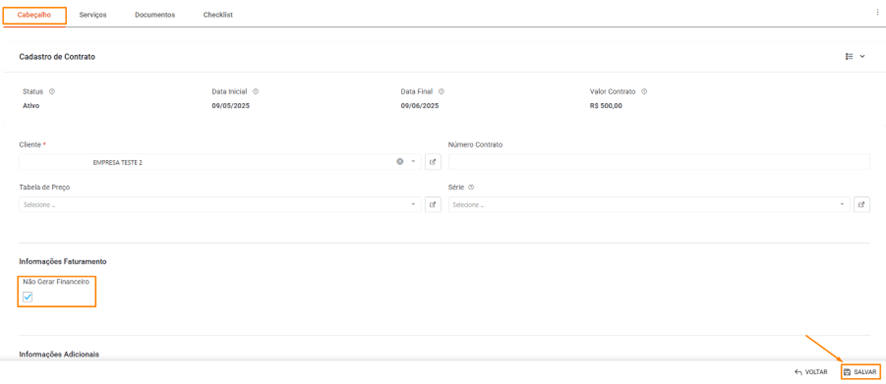Open the external link icon next to Cliente
Viewport: 886px width, 384px height.
(433, 162)
